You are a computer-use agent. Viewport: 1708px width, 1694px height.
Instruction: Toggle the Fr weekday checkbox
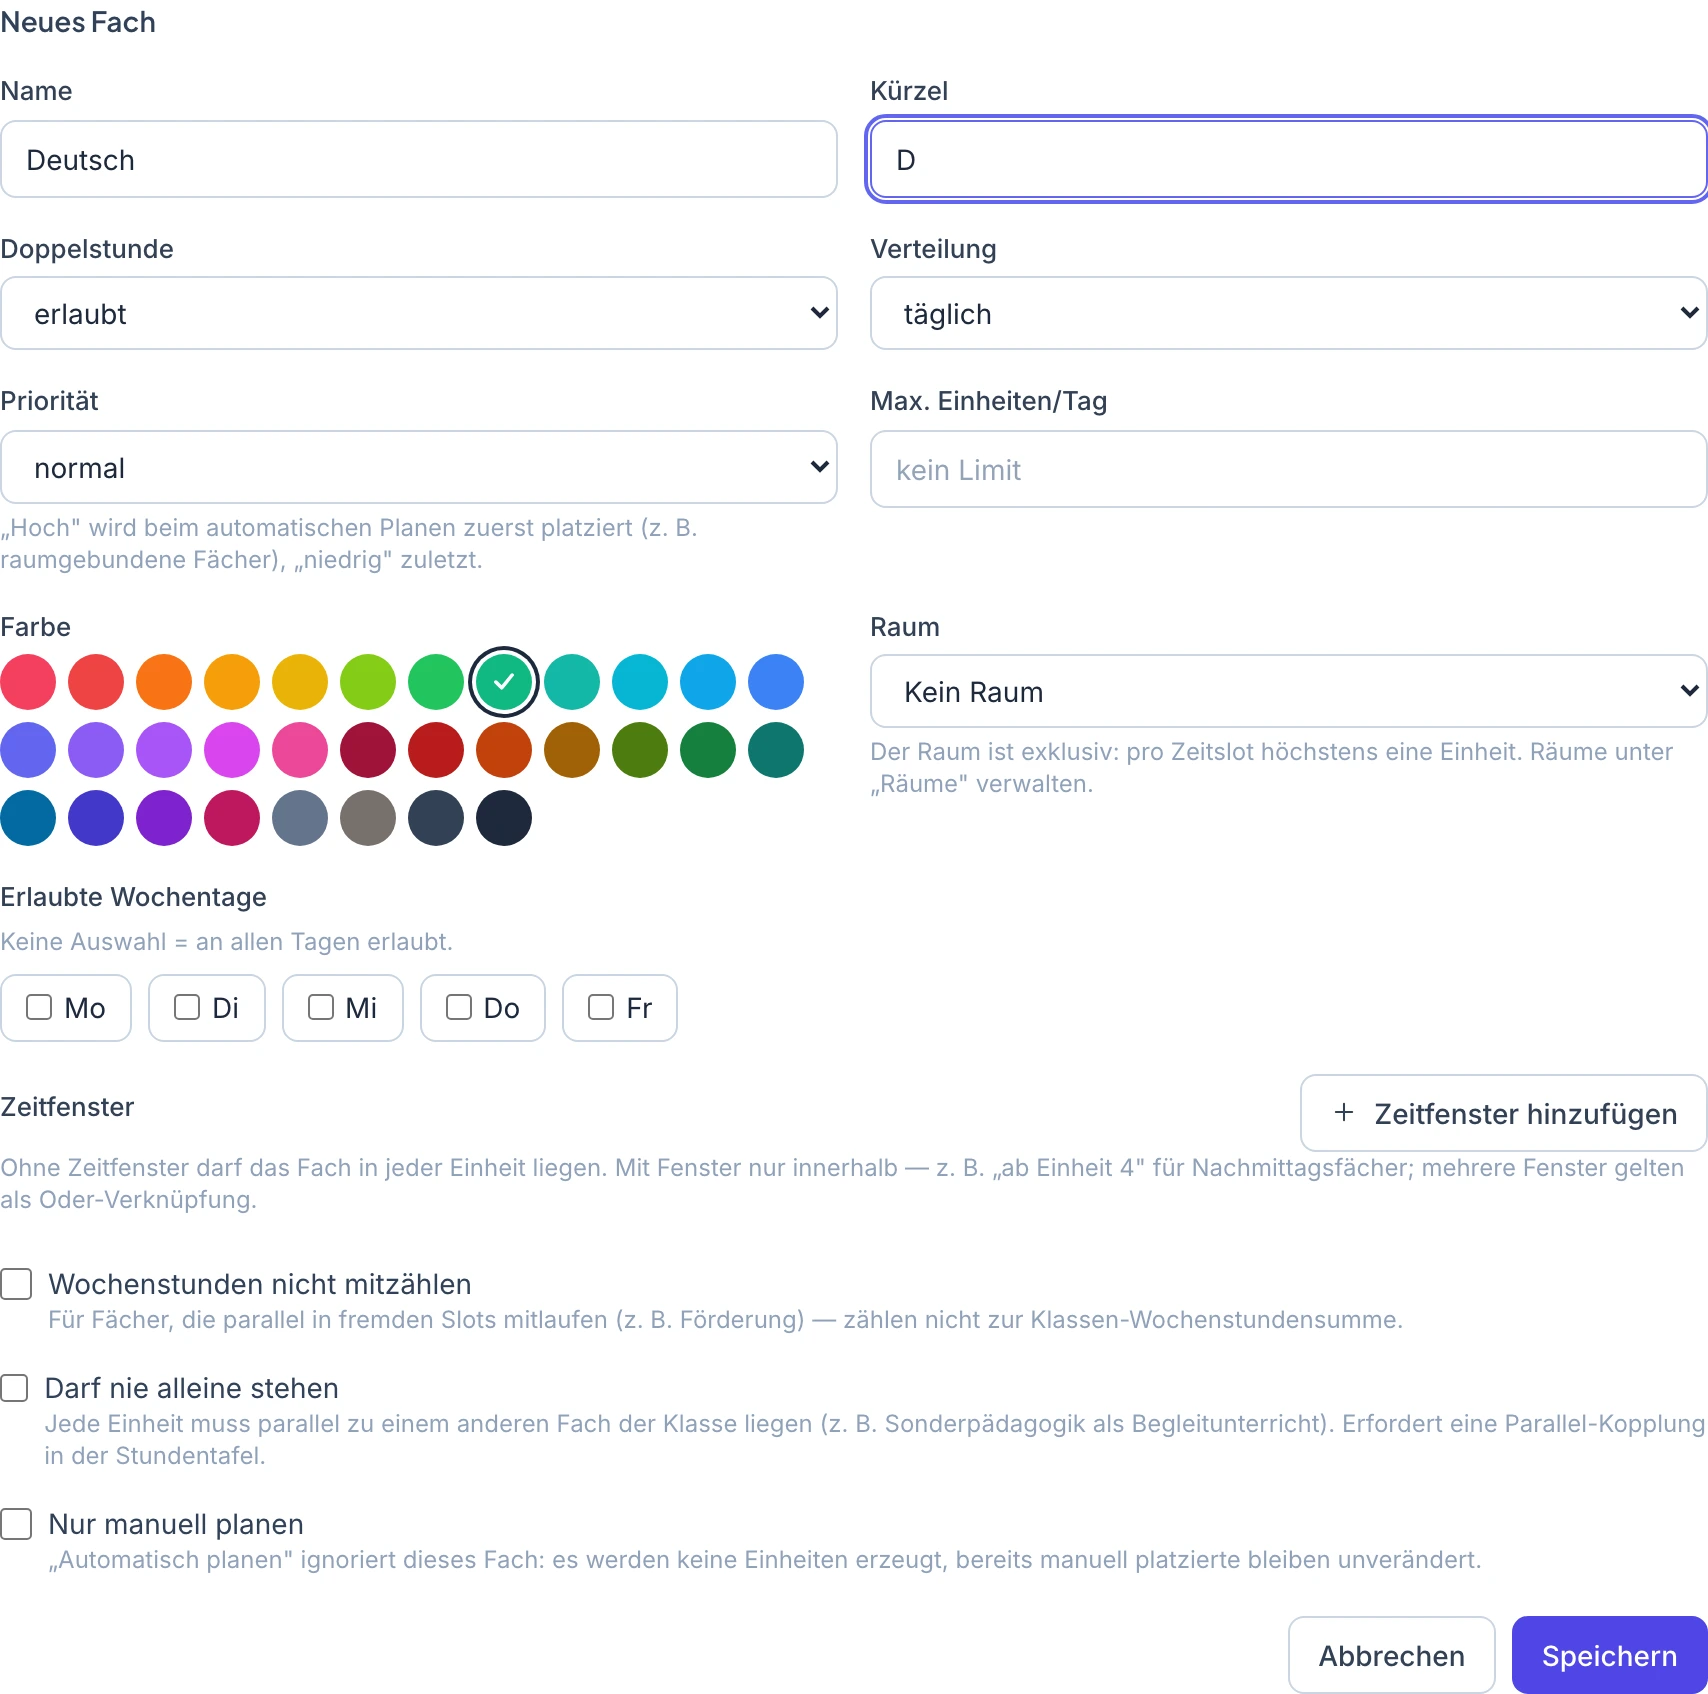pyautogui.click(x=601, y=1007)
